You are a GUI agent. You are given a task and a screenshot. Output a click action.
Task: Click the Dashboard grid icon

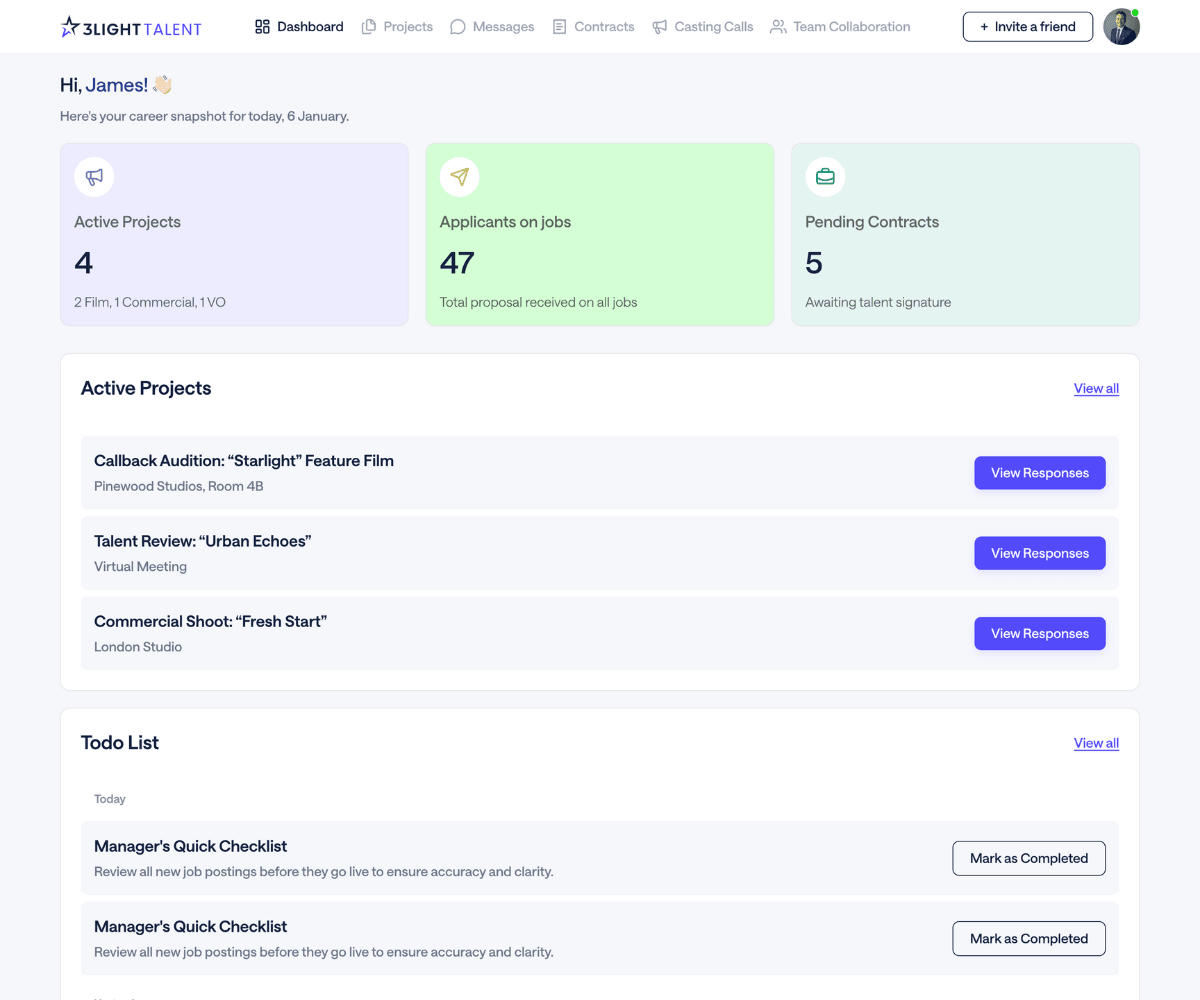click(260, 26)
